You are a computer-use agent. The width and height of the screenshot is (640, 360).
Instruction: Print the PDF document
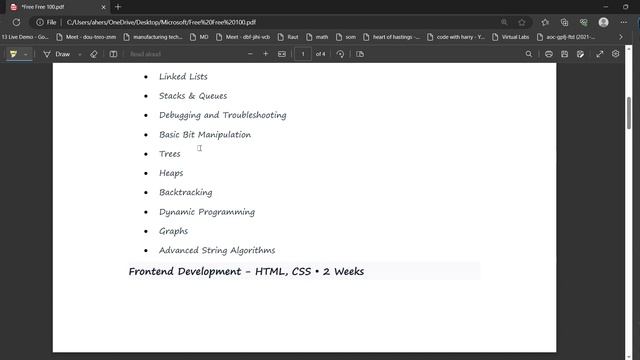pos(549,54)
